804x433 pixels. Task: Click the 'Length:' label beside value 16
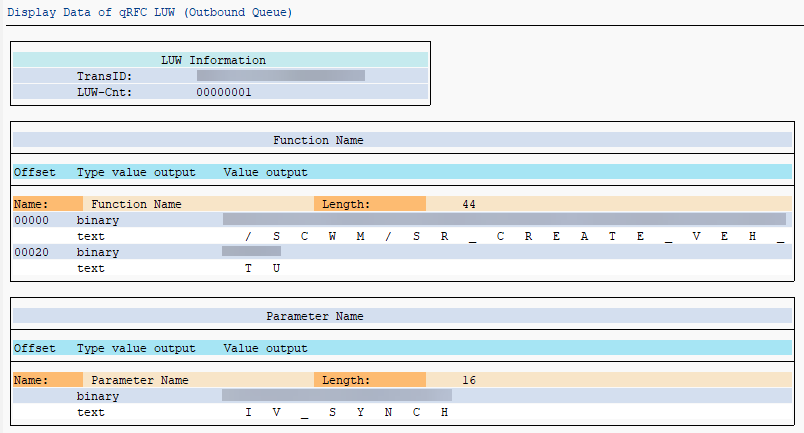tap(346, 380)
